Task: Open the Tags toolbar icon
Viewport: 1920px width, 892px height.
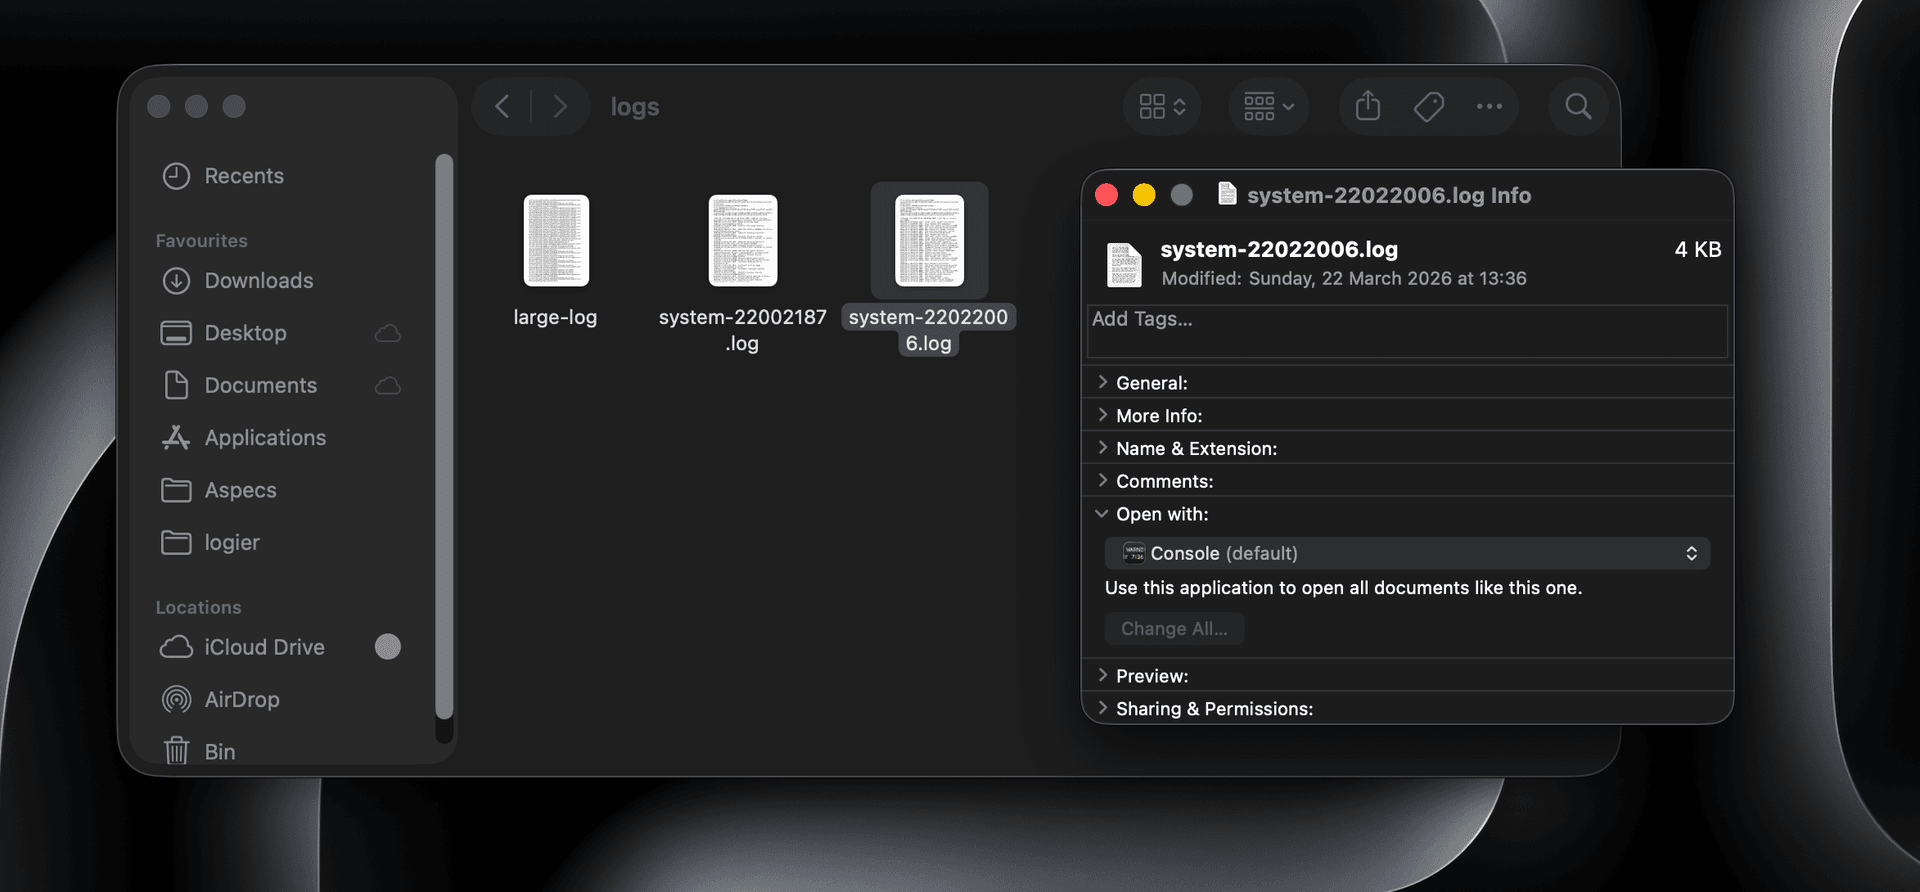Action: pos(1429,106)
